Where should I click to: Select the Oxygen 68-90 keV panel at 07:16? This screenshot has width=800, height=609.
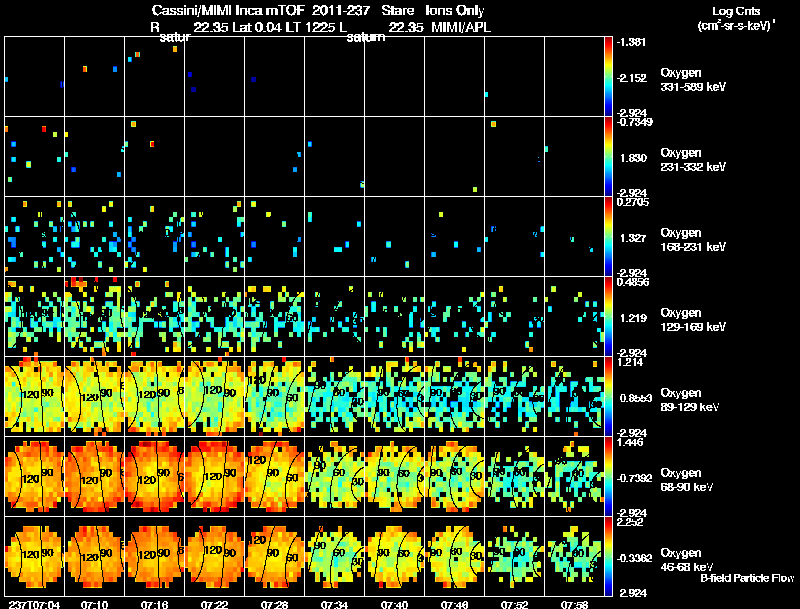155,476
